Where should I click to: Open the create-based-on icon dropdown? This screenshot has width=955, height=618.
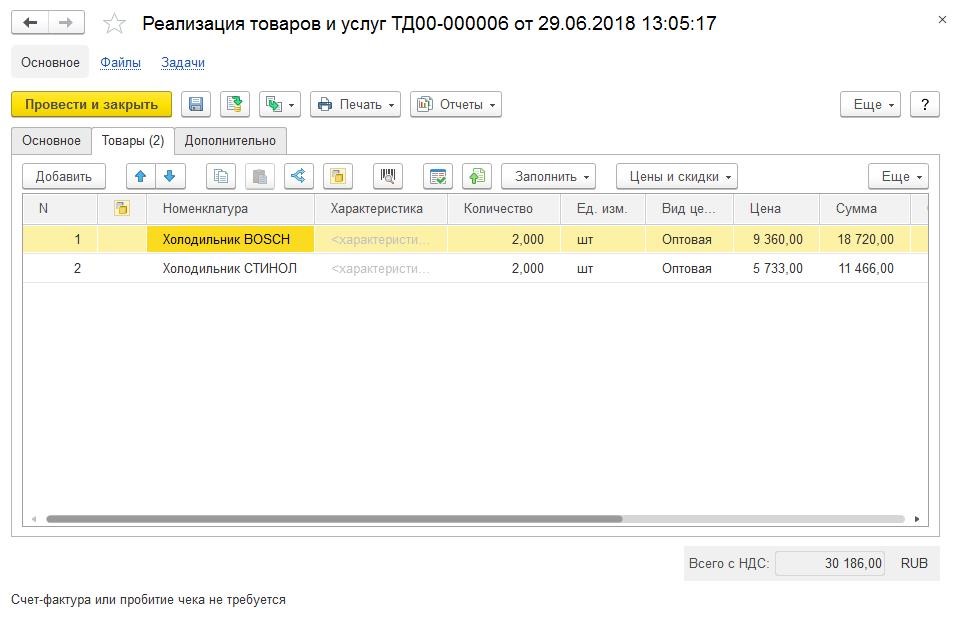click(x=280, y=104)
